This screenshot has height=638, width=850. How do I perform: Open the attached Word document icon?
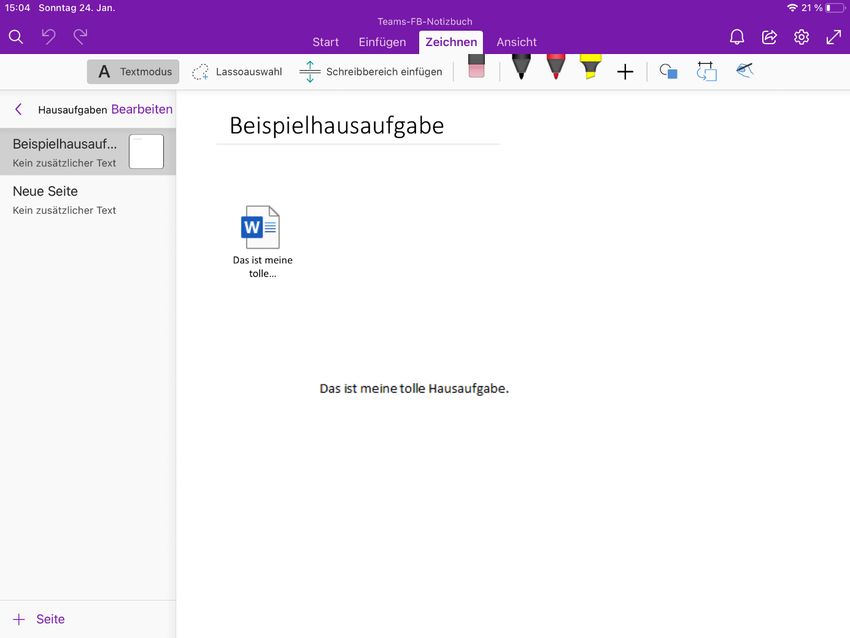[261, 228]
